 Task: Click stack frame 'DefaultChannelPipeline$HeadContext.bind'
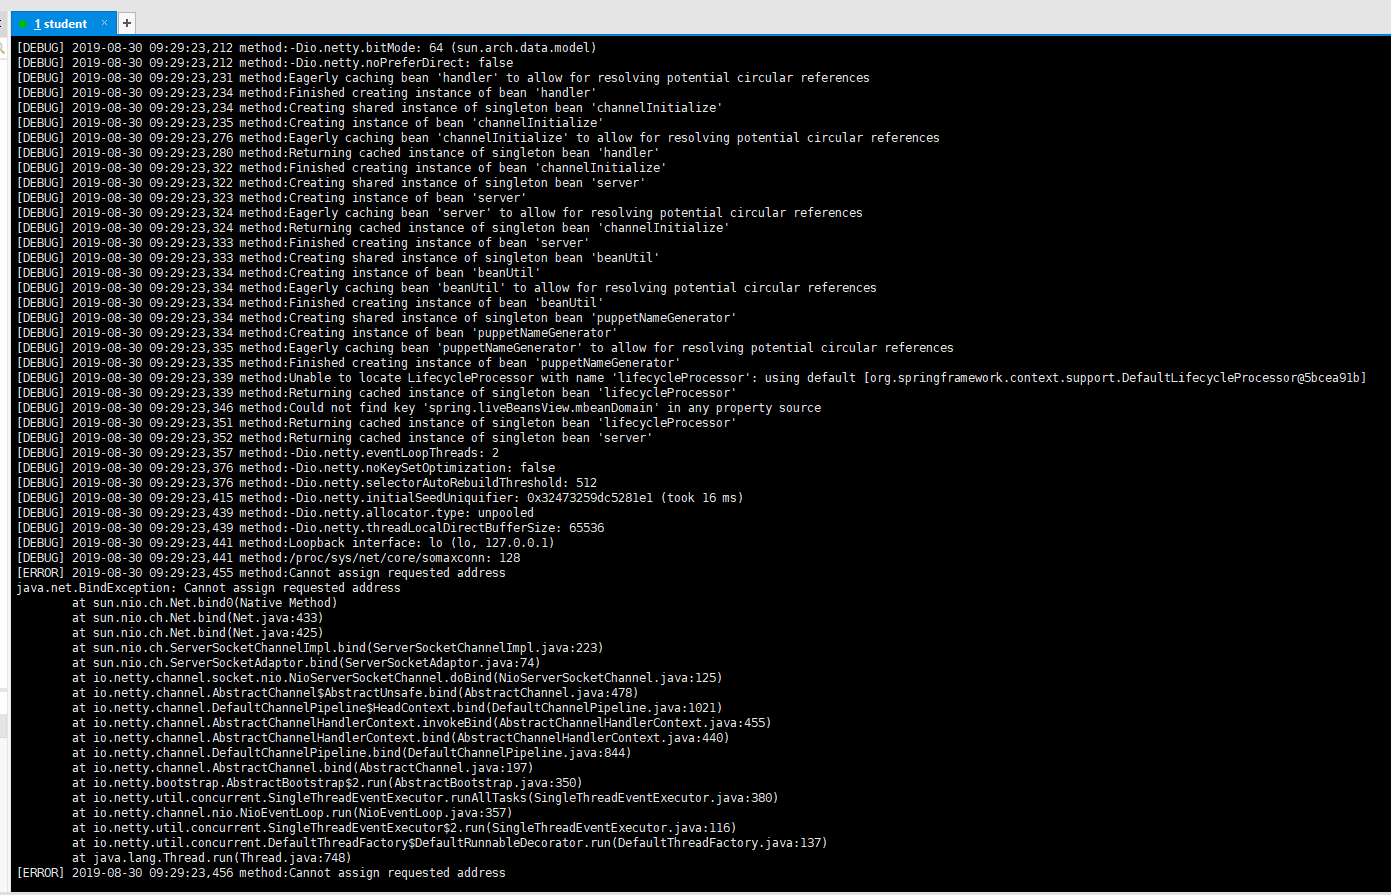397,708
